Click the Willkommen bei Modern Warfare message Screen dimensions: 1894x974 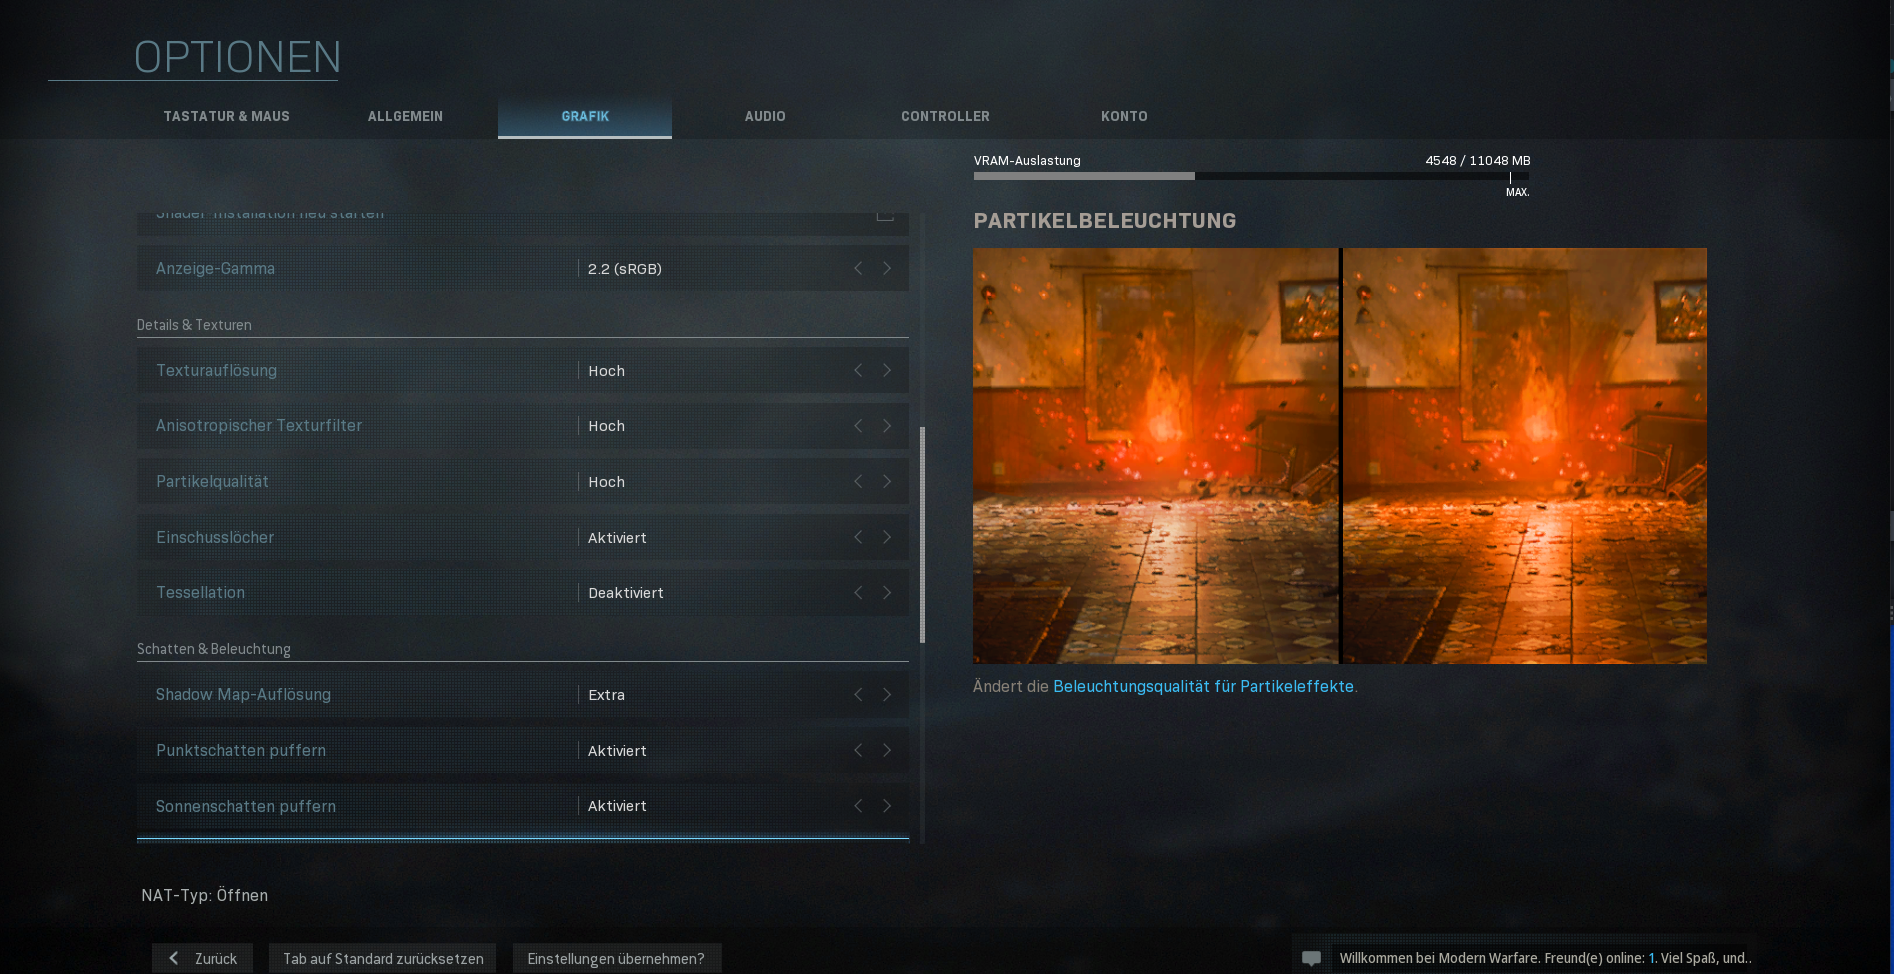click(1545, 958)
